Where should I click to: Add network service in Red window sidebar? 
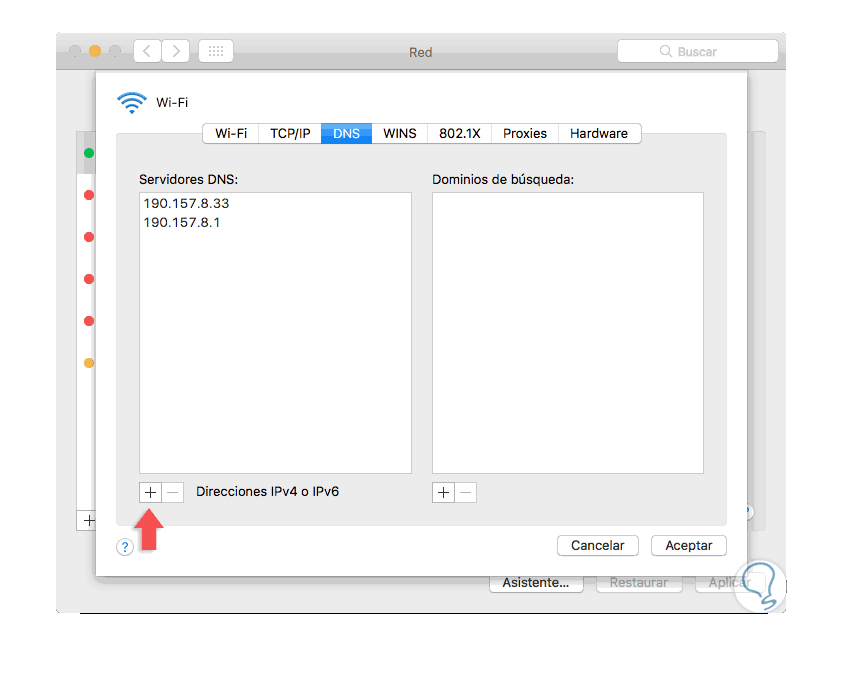pos(88,520)
